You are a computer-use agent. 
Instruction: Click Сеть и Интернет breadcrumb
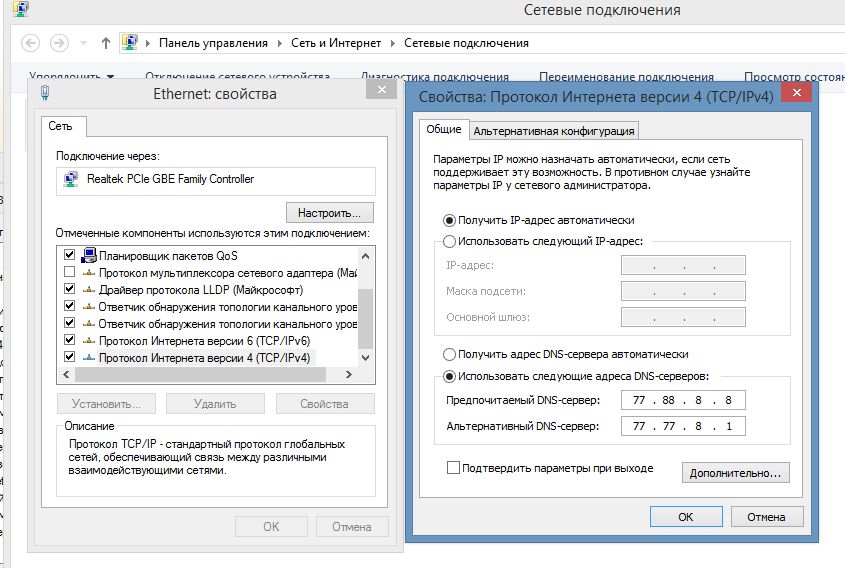pyautogui.click(x=336, y=43)
